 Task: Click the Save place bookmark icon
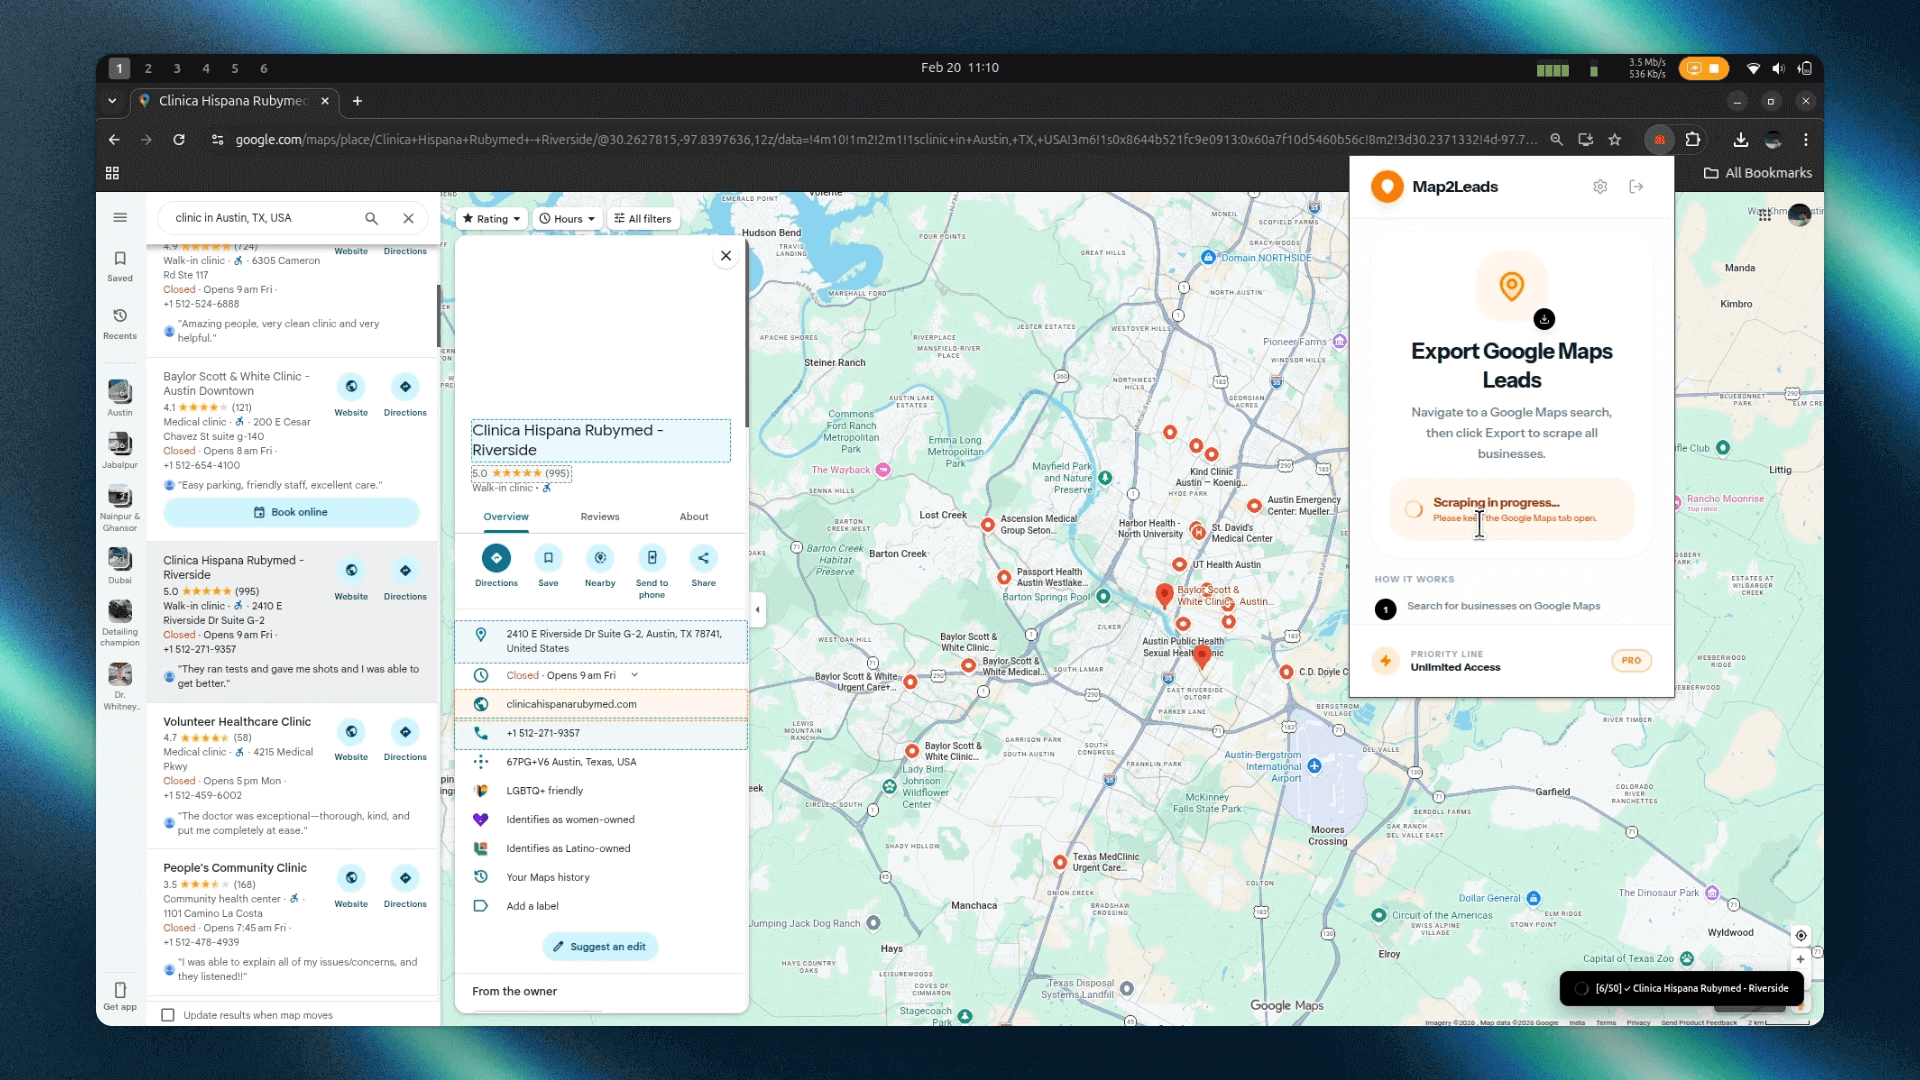548,558
